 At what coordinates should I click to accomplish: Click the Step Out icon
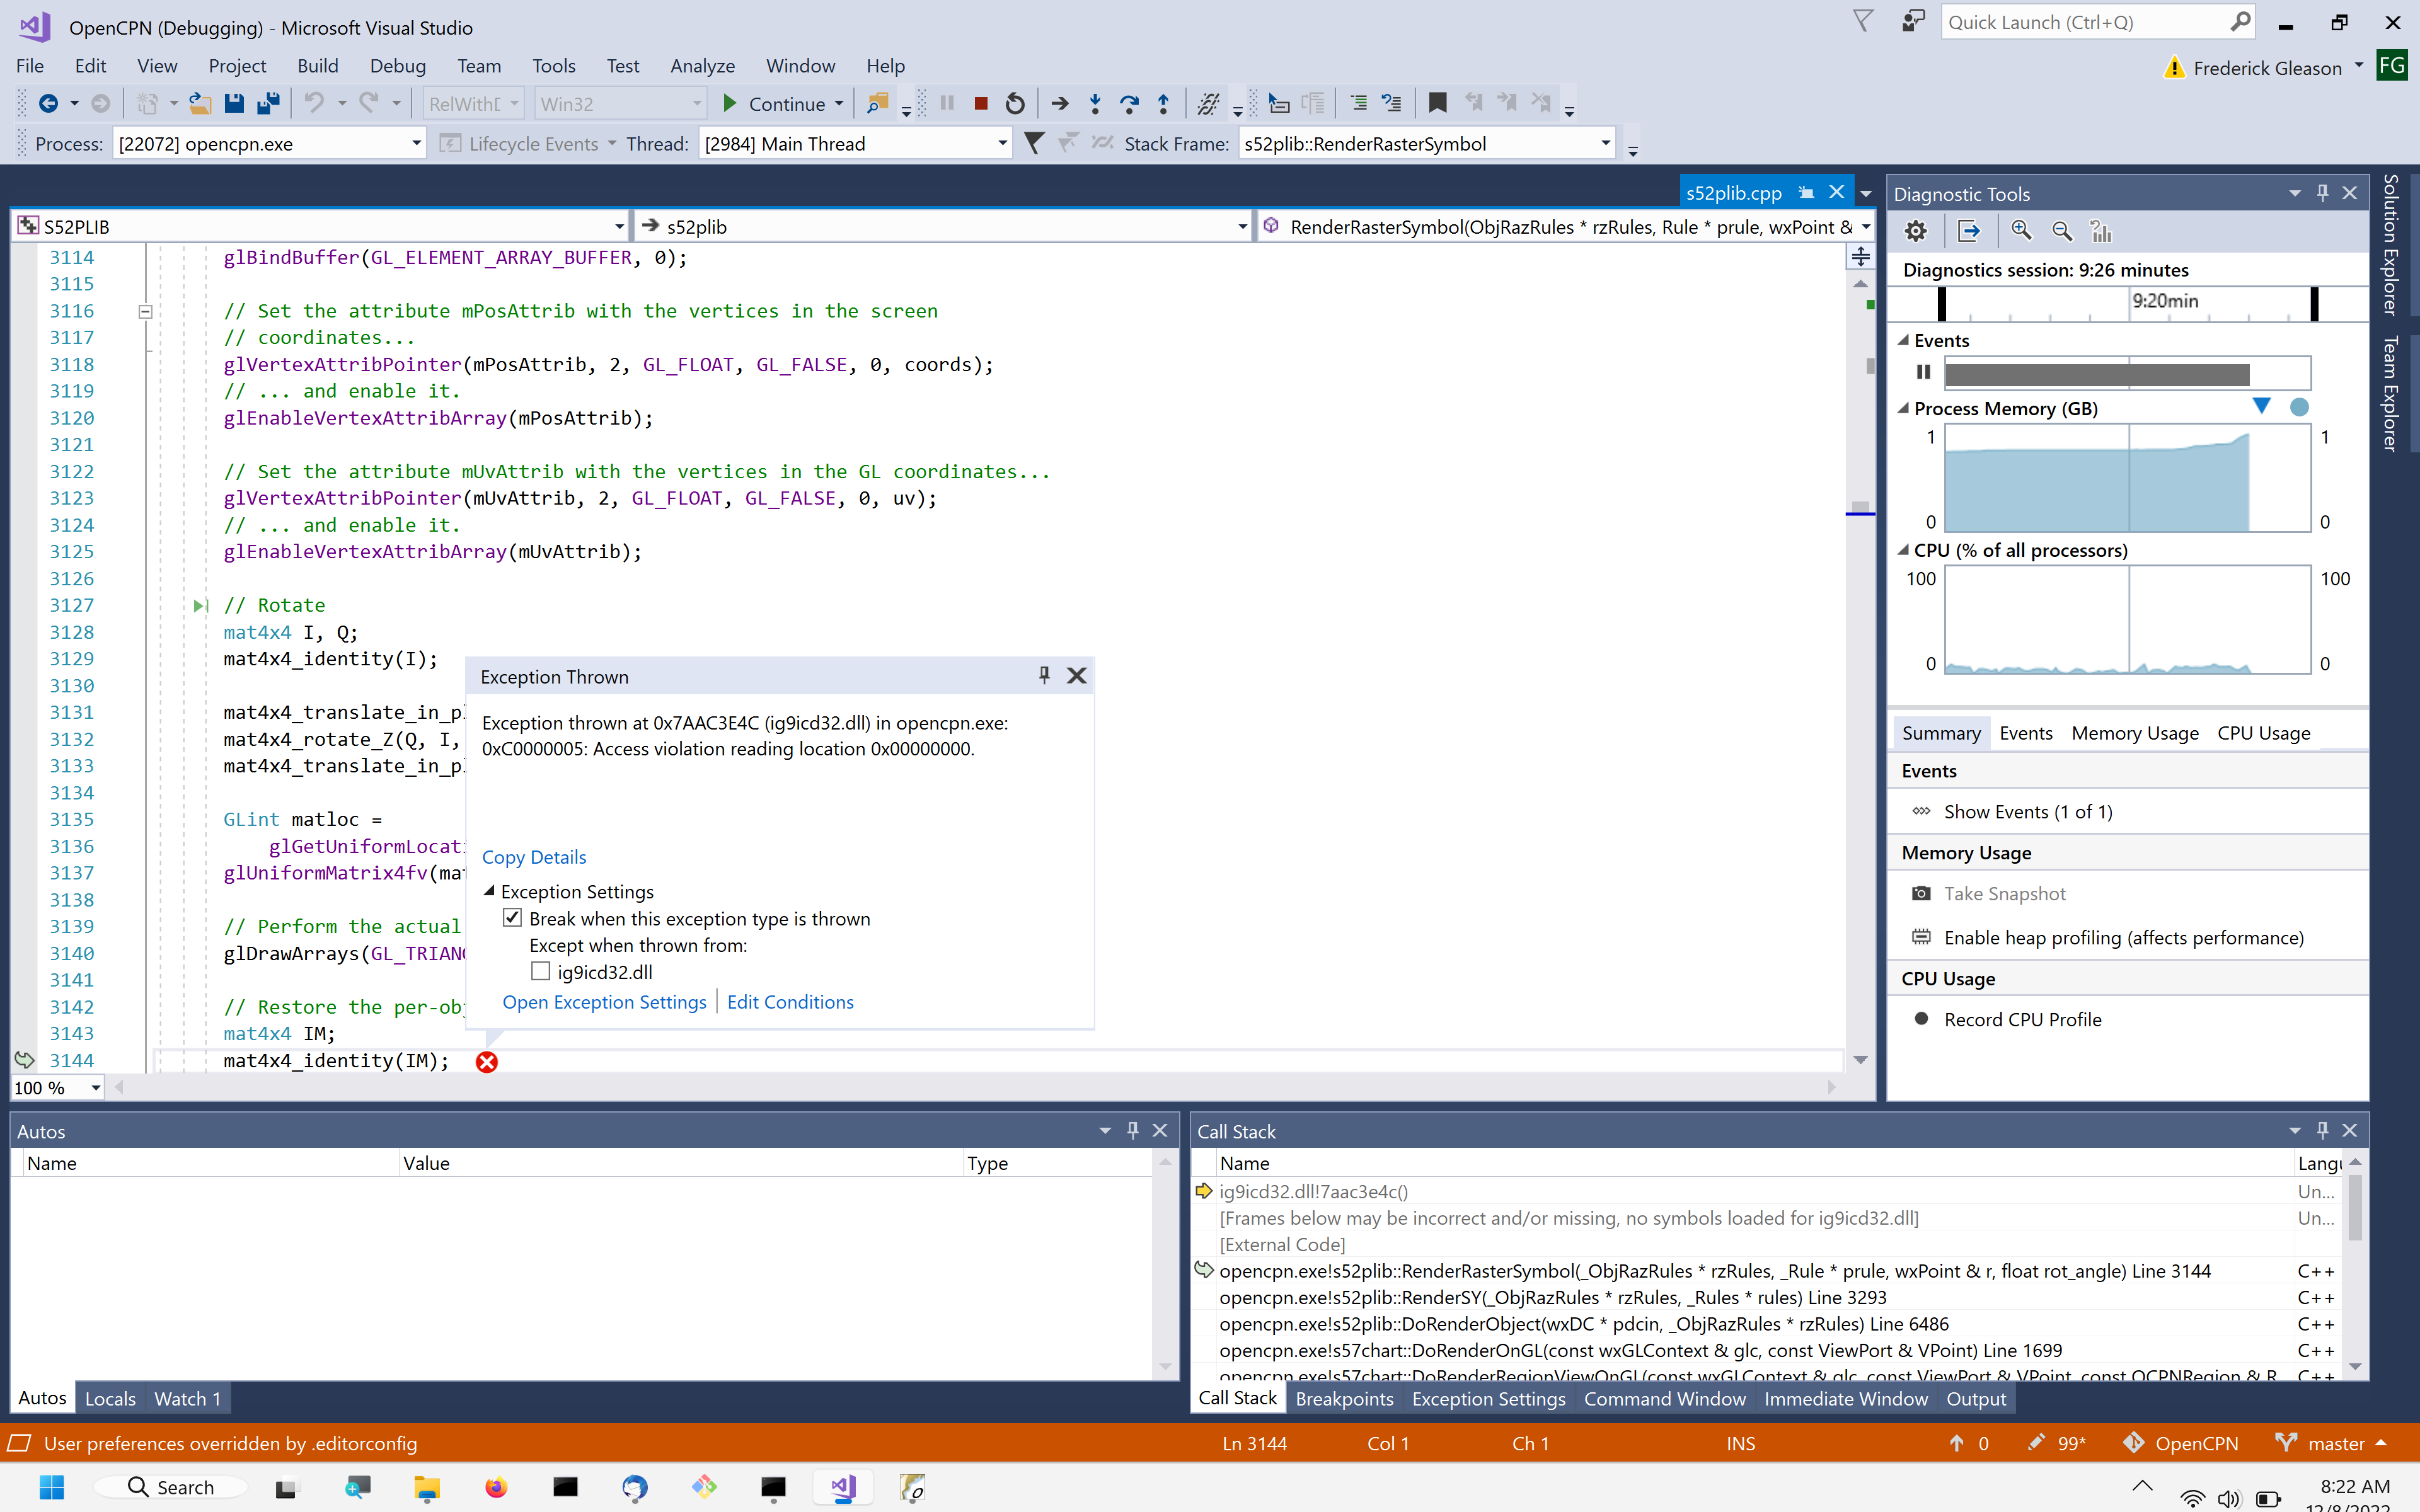click(x=1163, y=103)
